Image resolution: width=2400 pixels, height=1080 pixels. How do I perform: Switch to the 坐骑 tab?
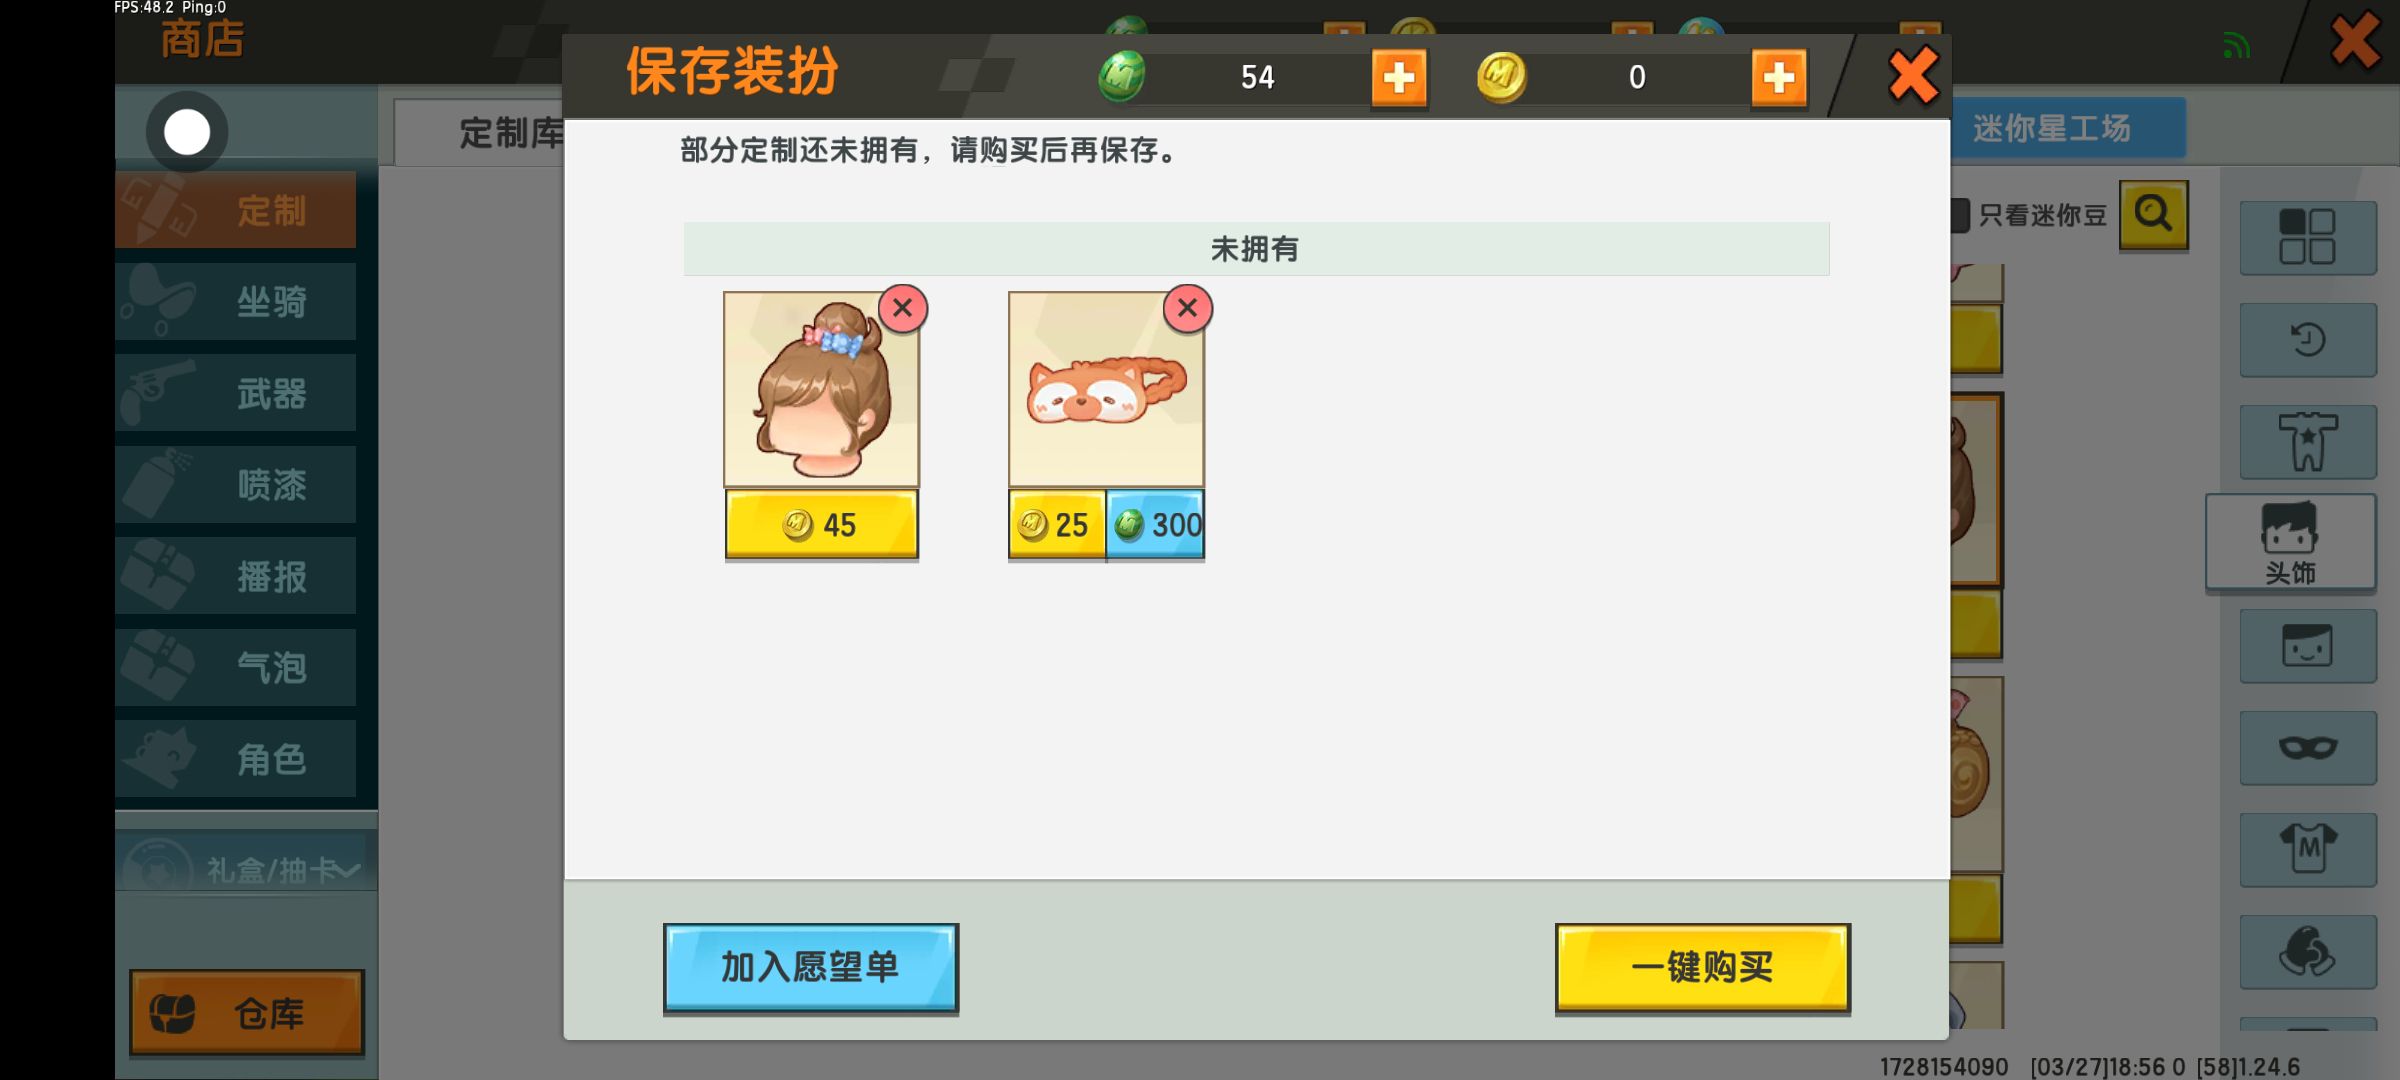click(x=236, y=302)
